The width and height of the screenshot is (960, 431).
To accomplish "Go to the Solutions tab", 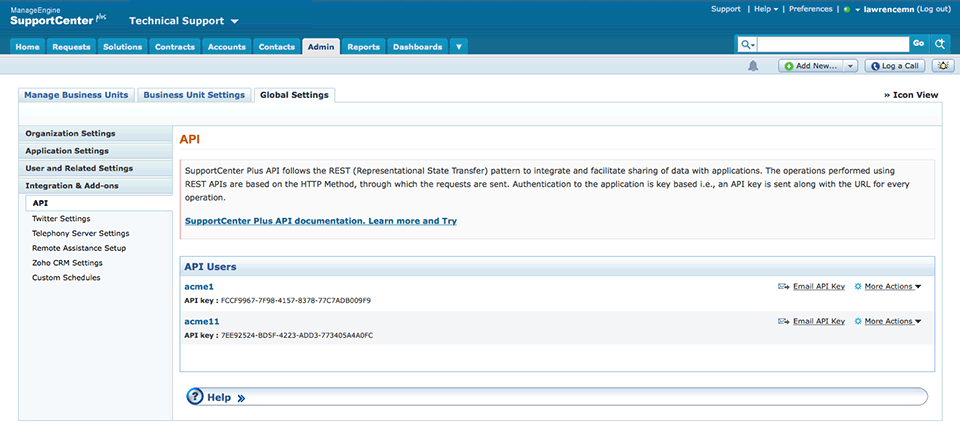I will (122, 47).
